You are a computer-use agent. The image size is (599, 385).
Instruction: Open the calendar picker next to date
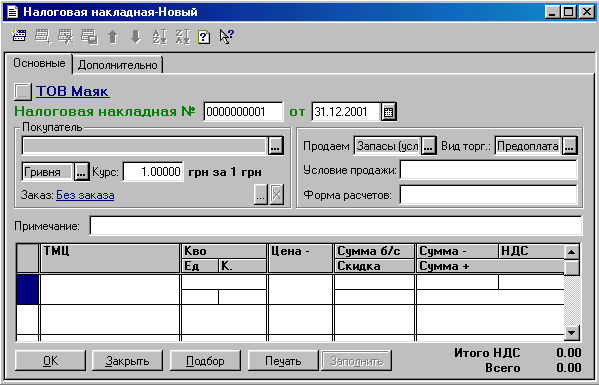coord(388,112)
